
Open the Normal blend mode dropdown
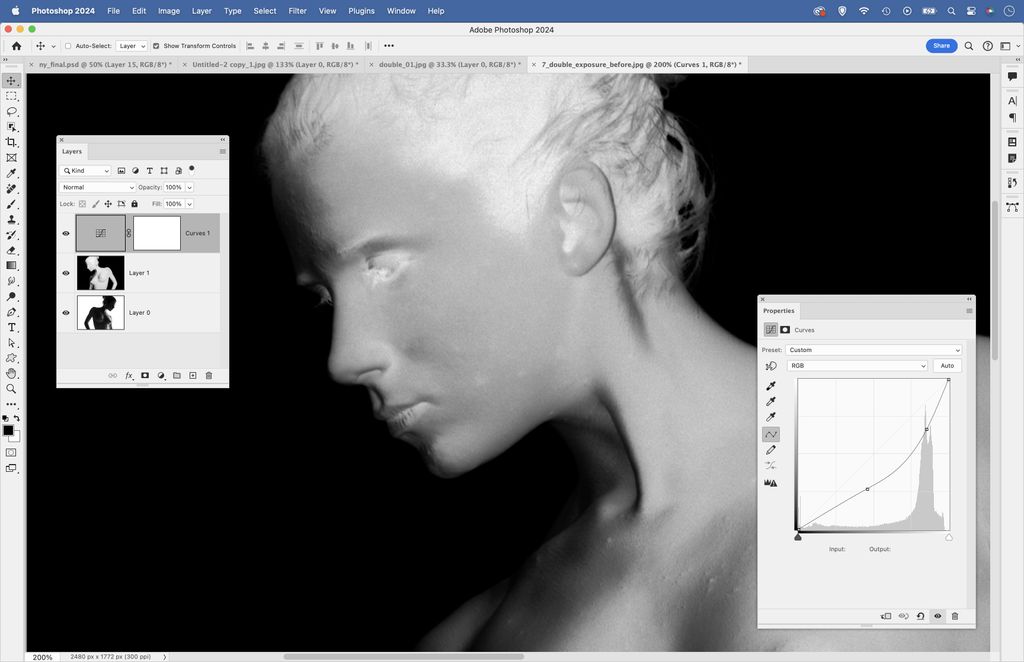tap(98, 187)
